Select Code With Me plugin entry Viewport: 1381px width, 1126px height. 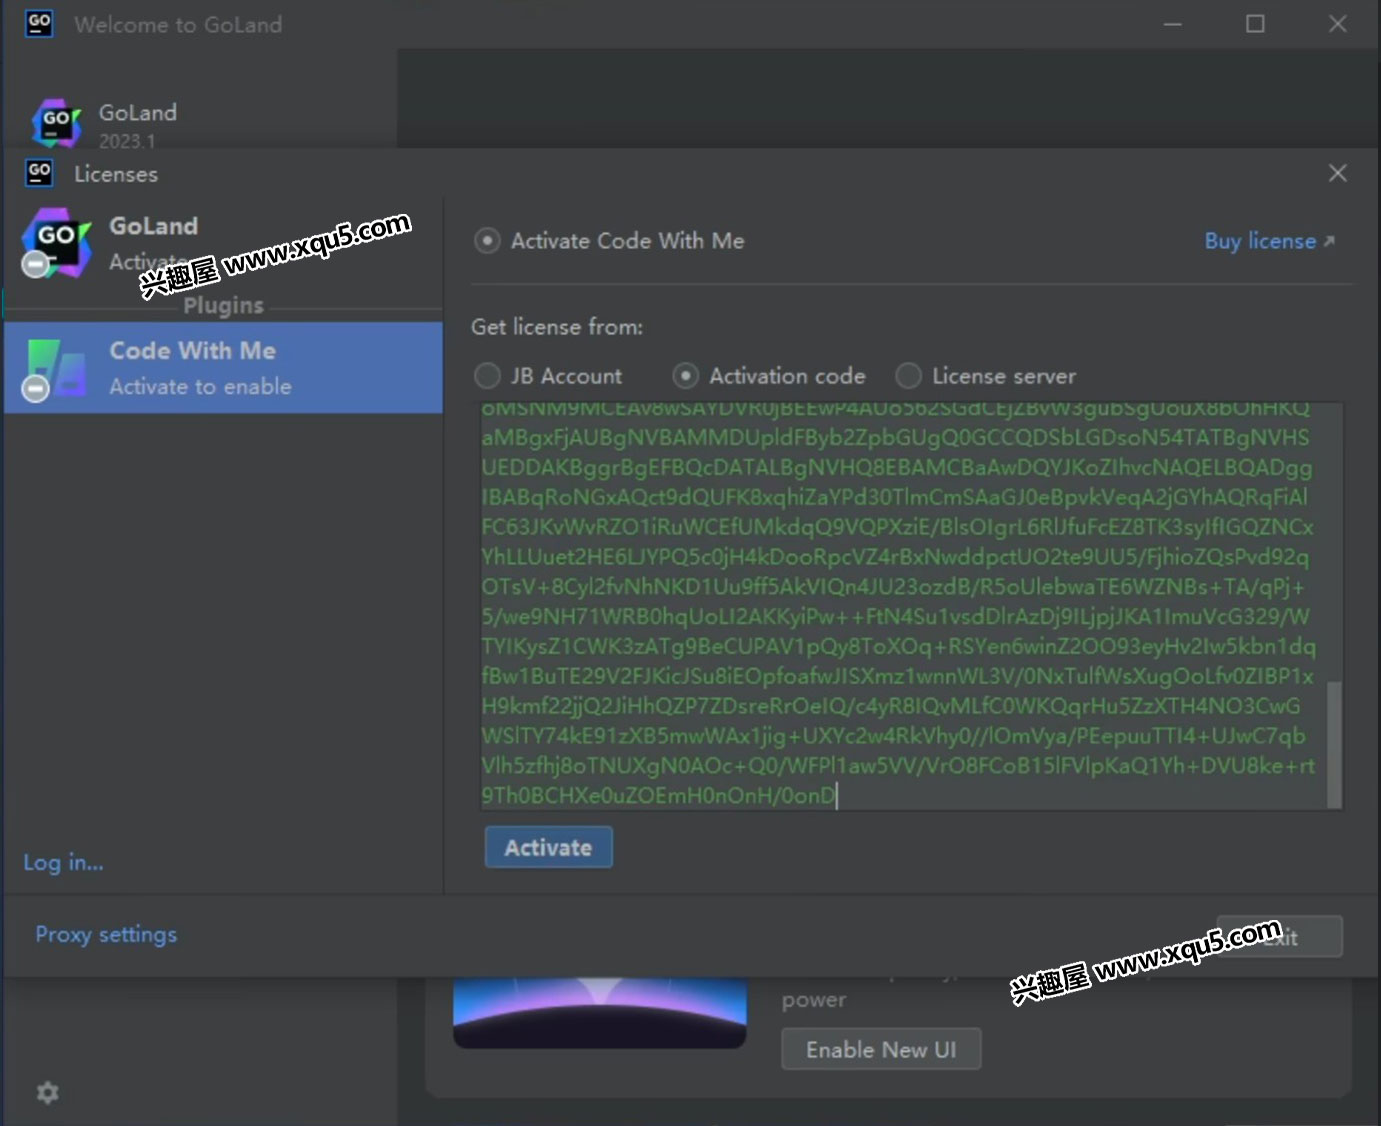[x=223, y=368]
